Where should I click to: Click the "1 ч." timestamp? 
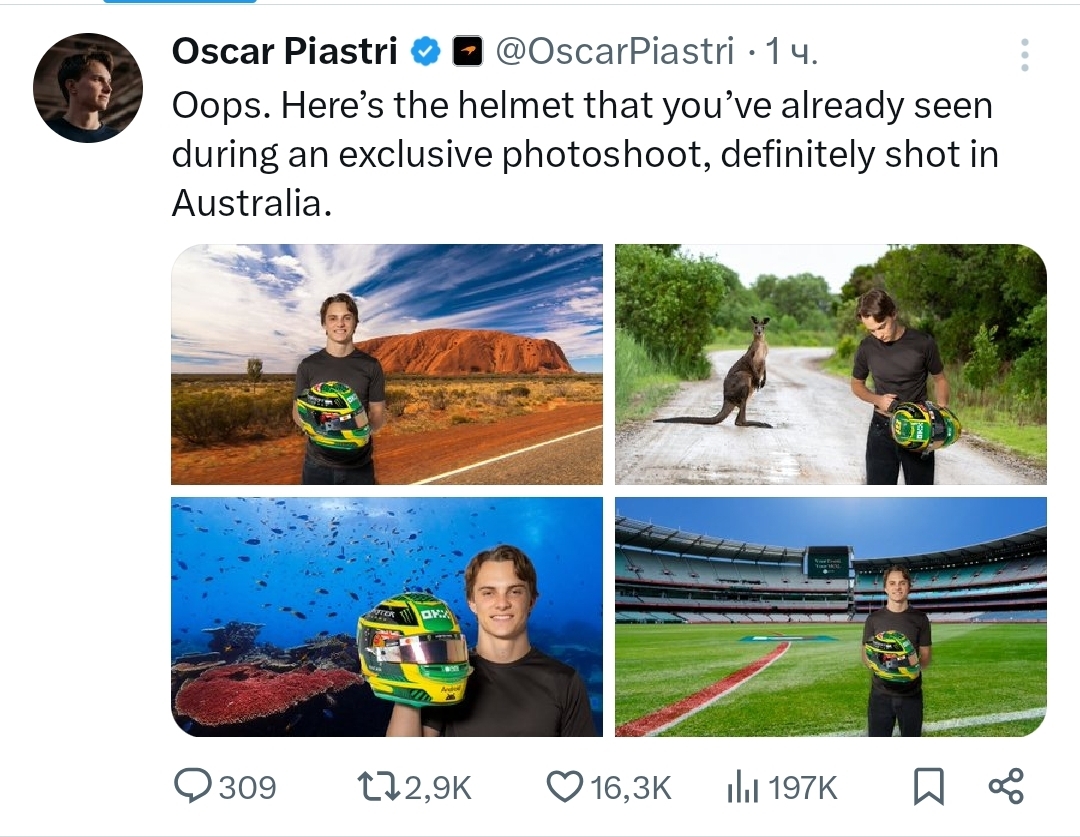pyautogui.click(x=792, y=51)
